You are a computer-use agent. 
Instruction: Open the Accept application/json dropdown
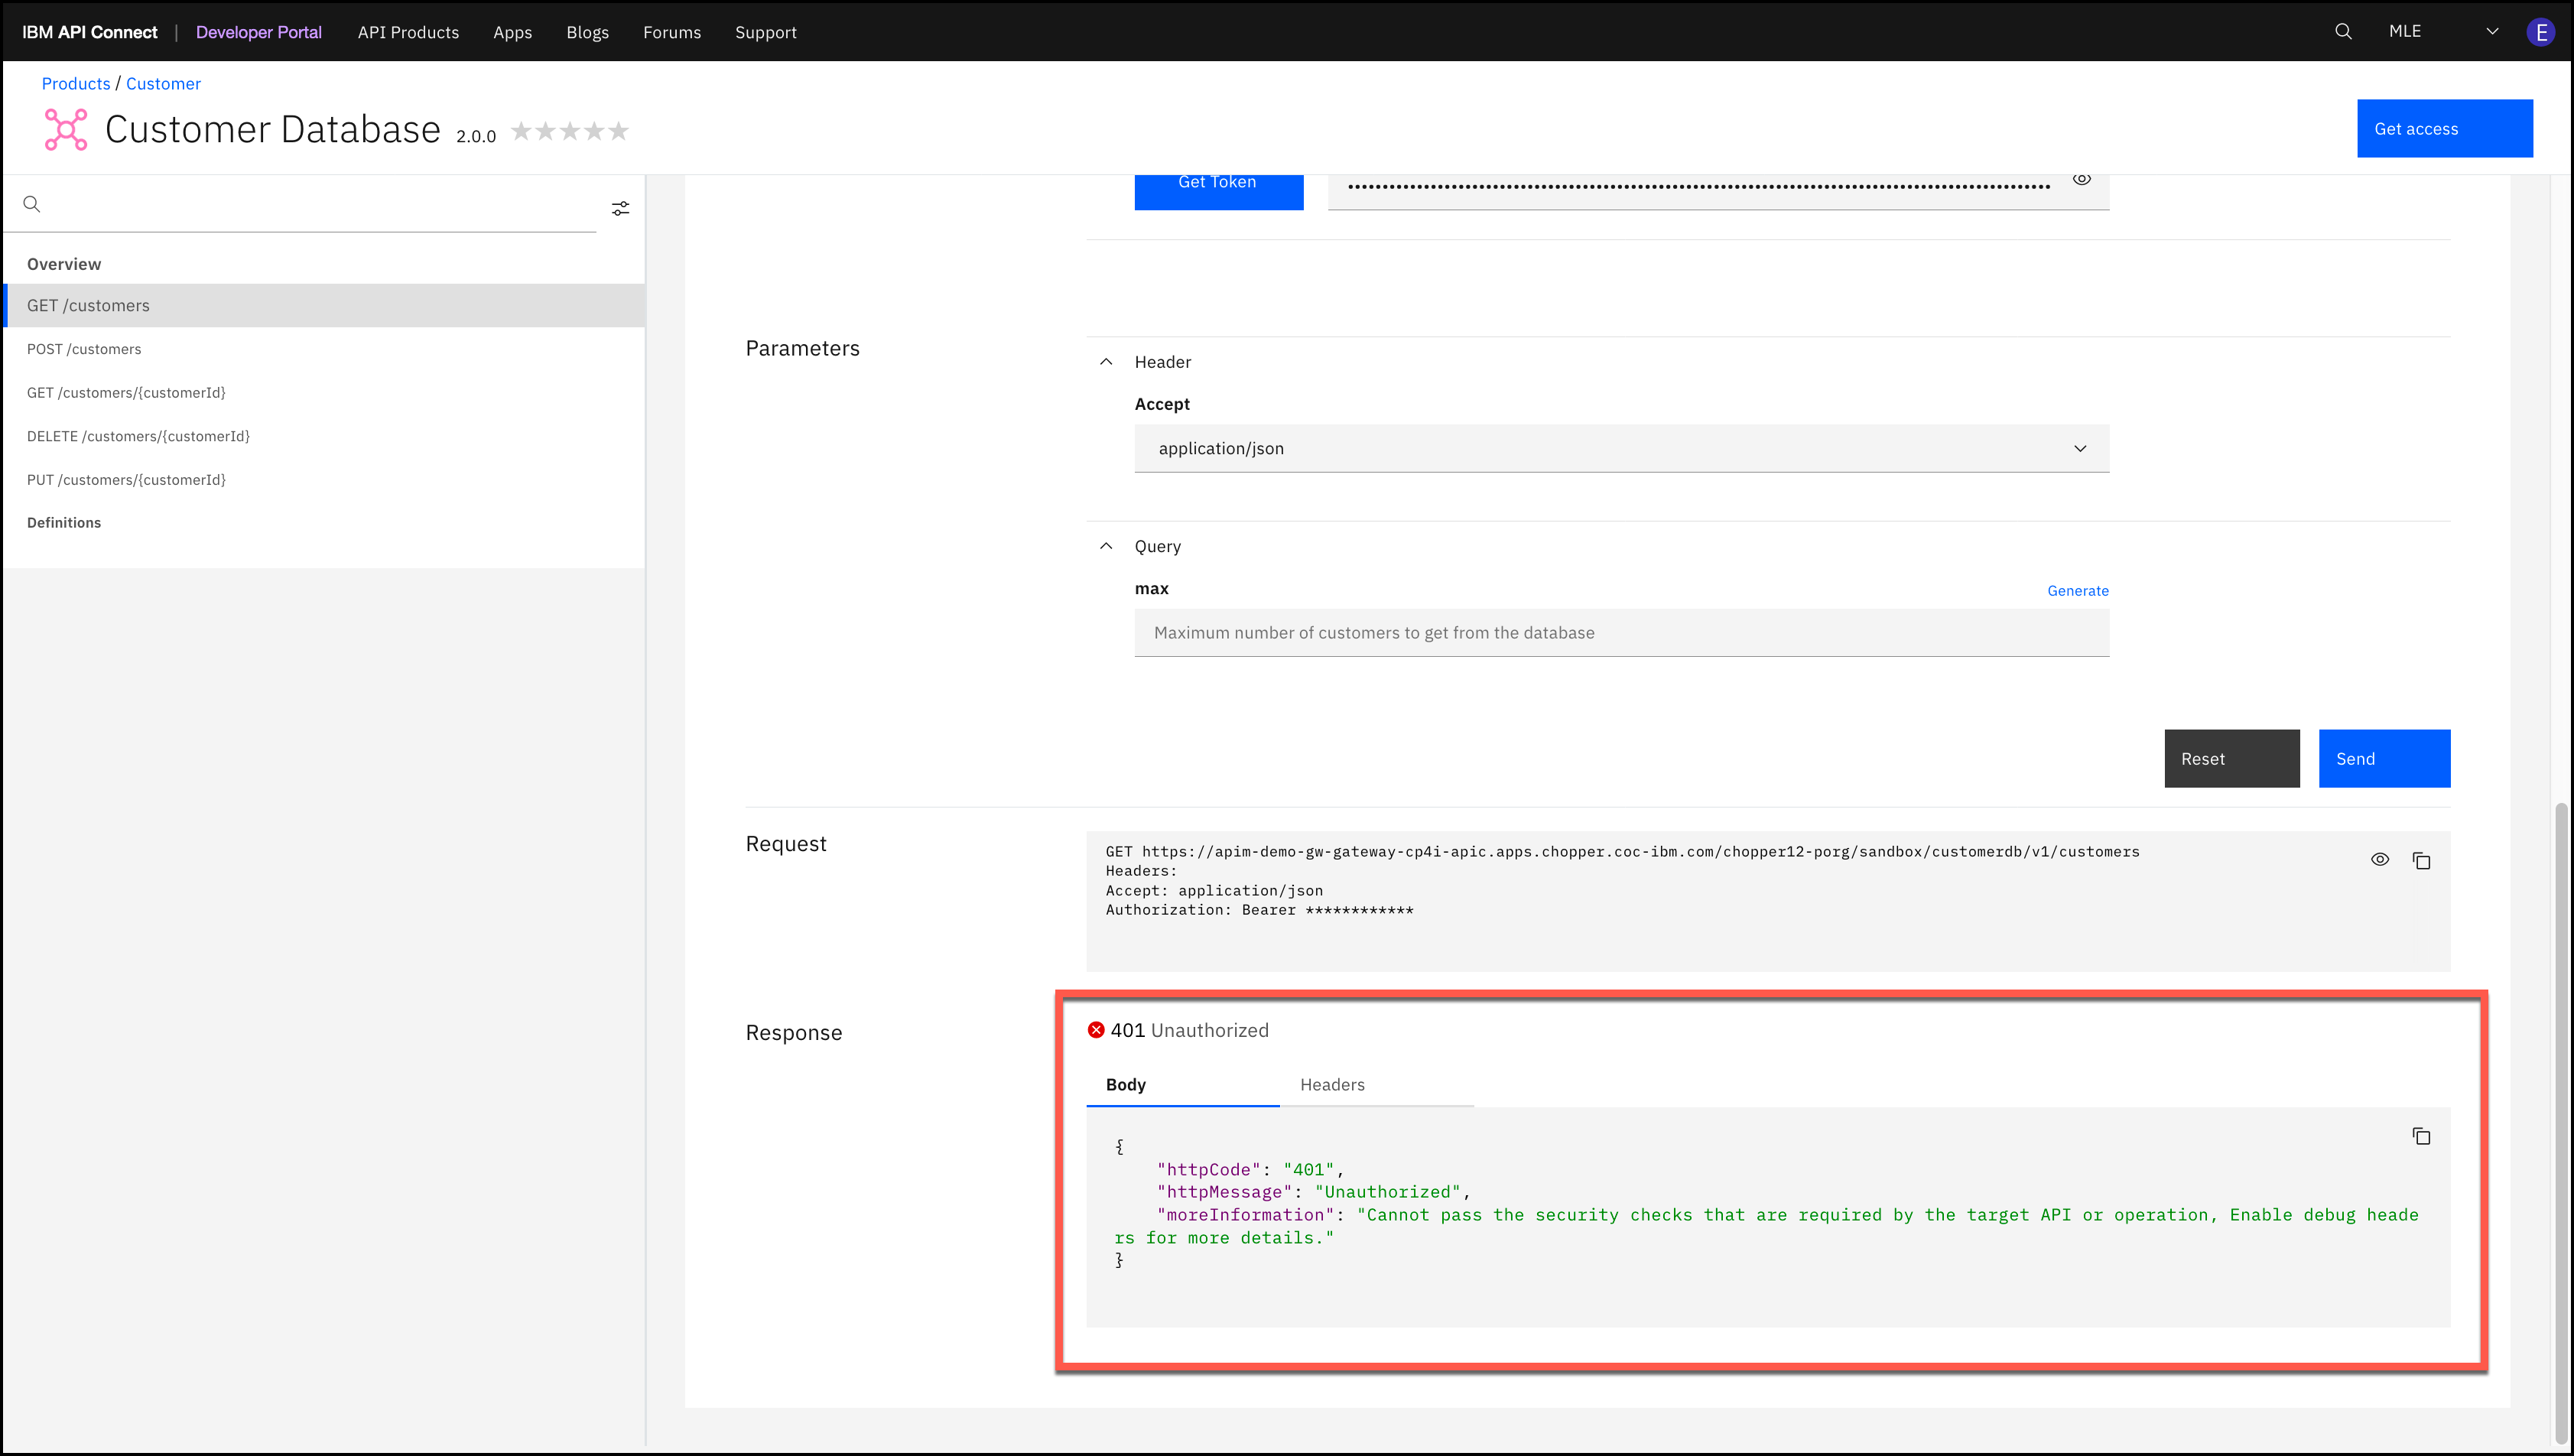pos(1621,448)
